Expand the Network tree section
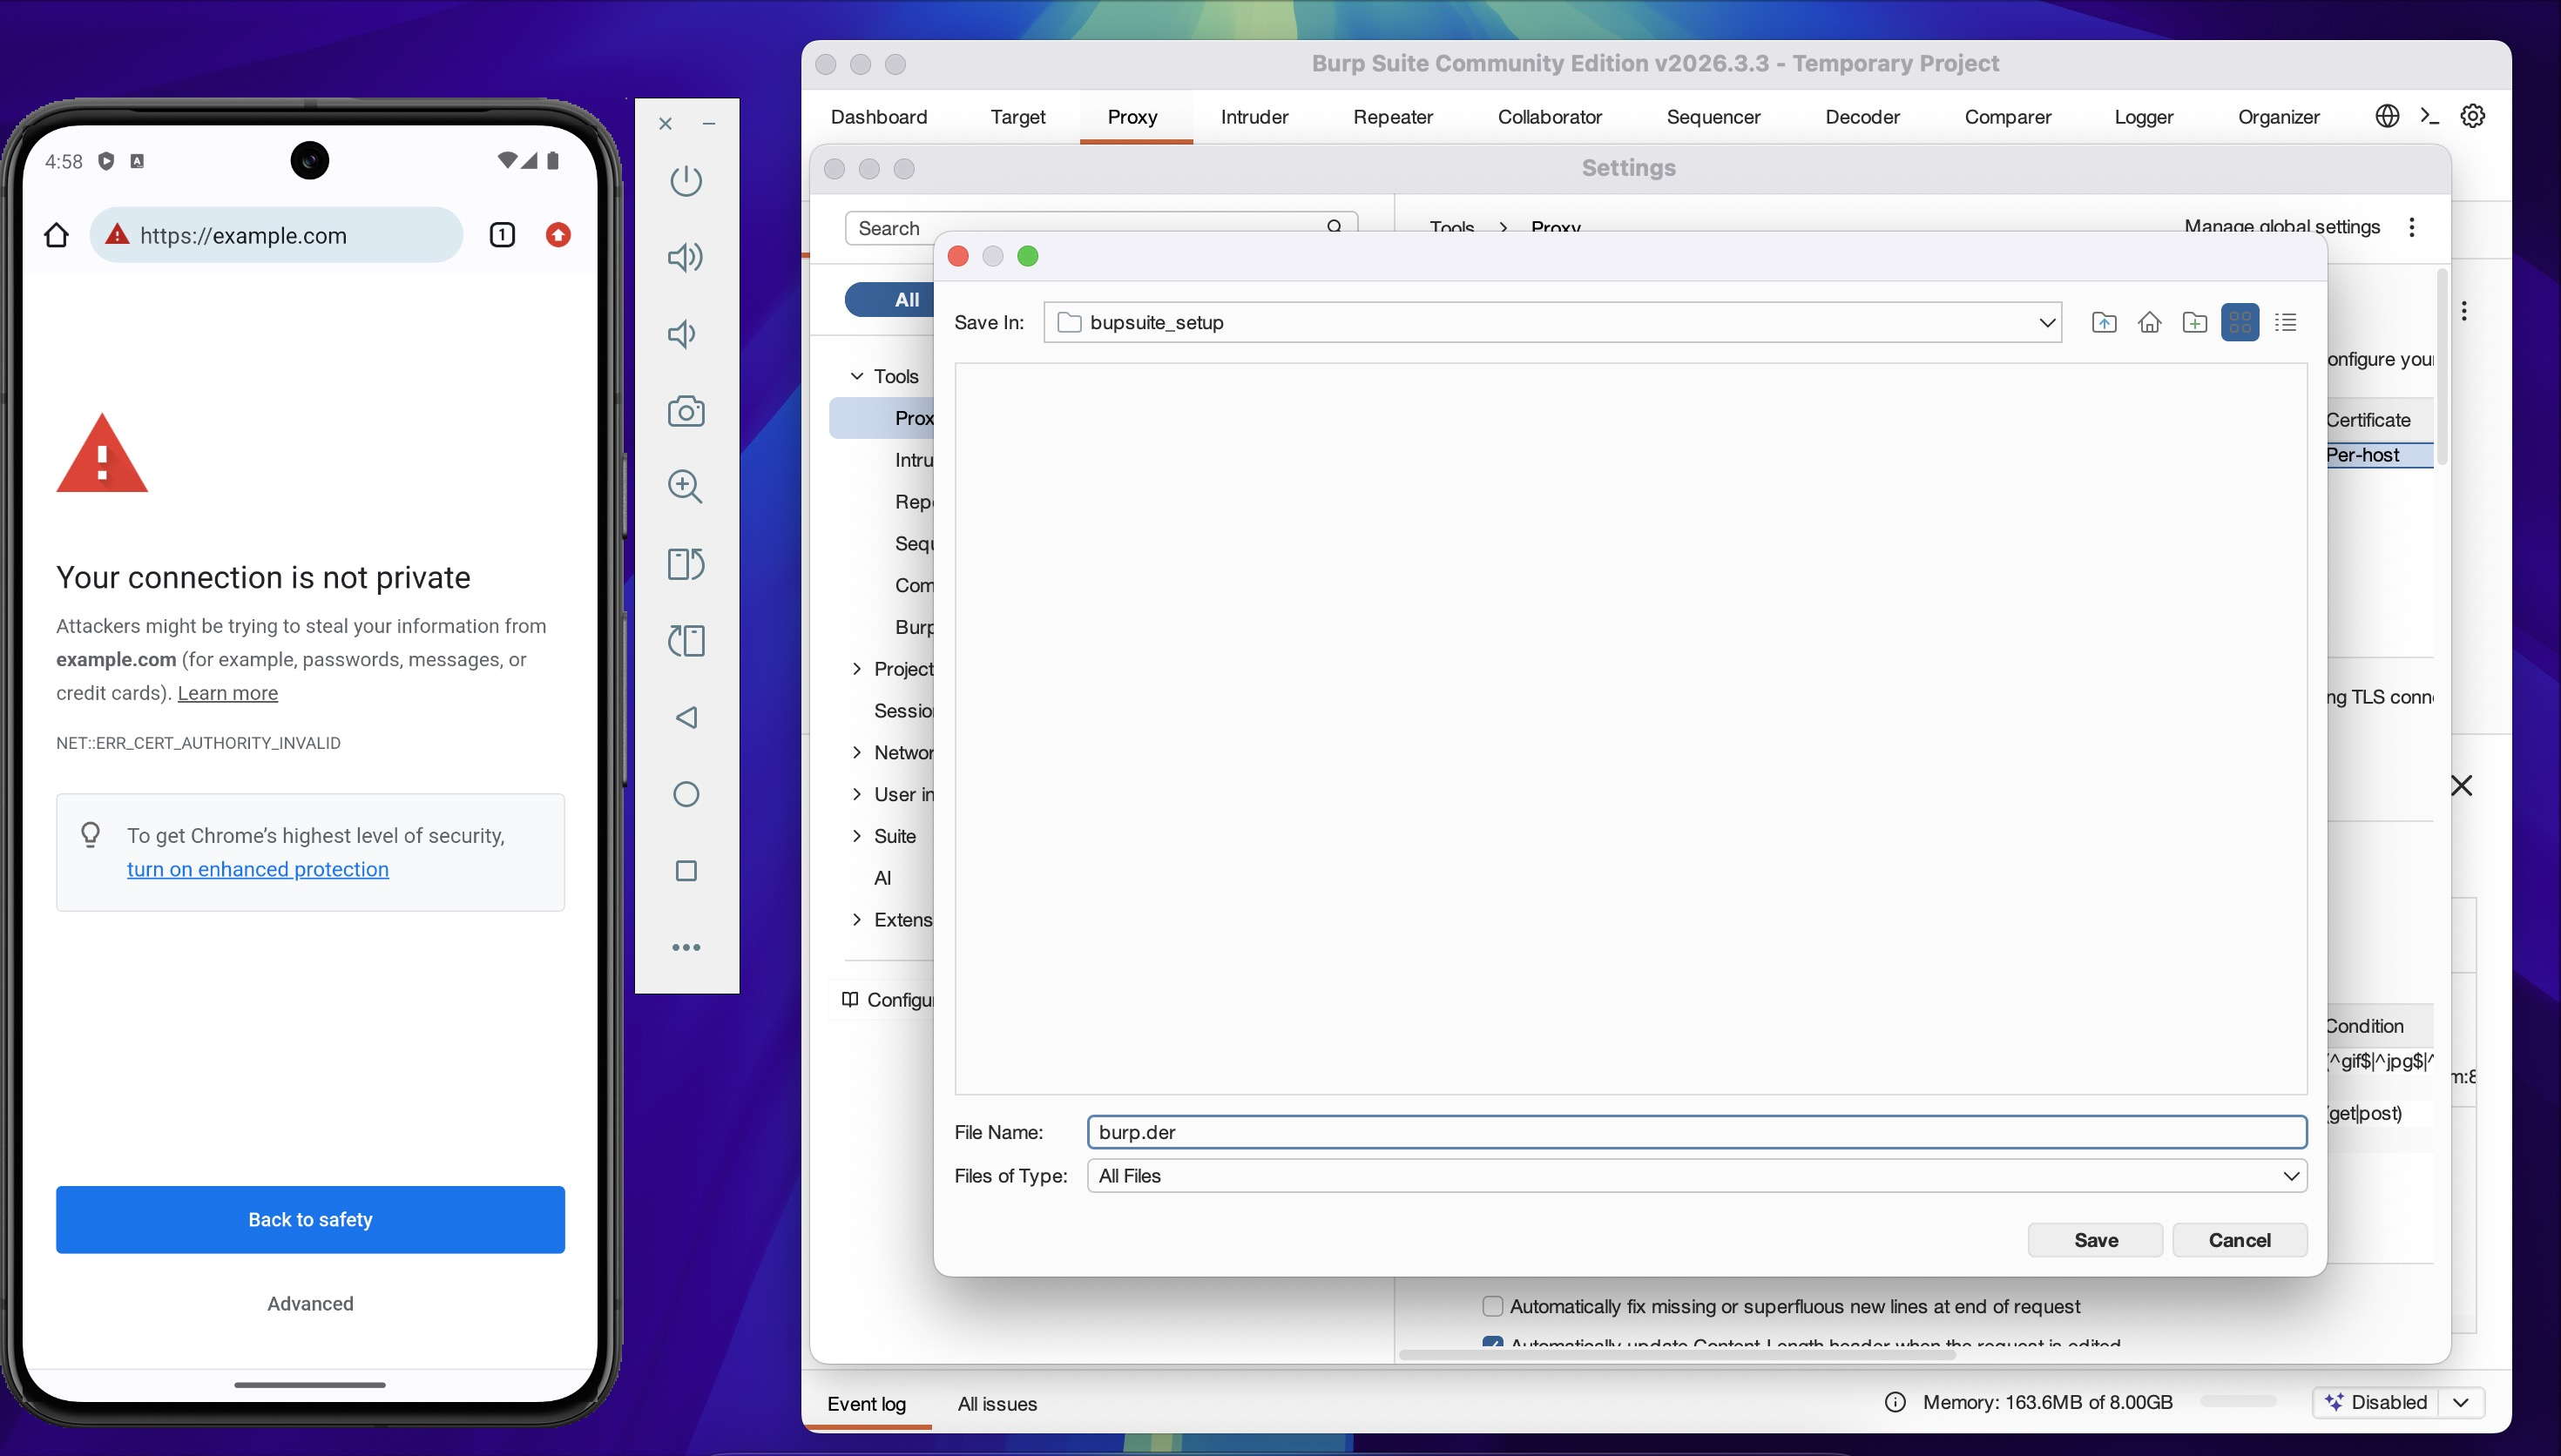The width and height of the screenshot is (2561, 1456). pos(857,752)
